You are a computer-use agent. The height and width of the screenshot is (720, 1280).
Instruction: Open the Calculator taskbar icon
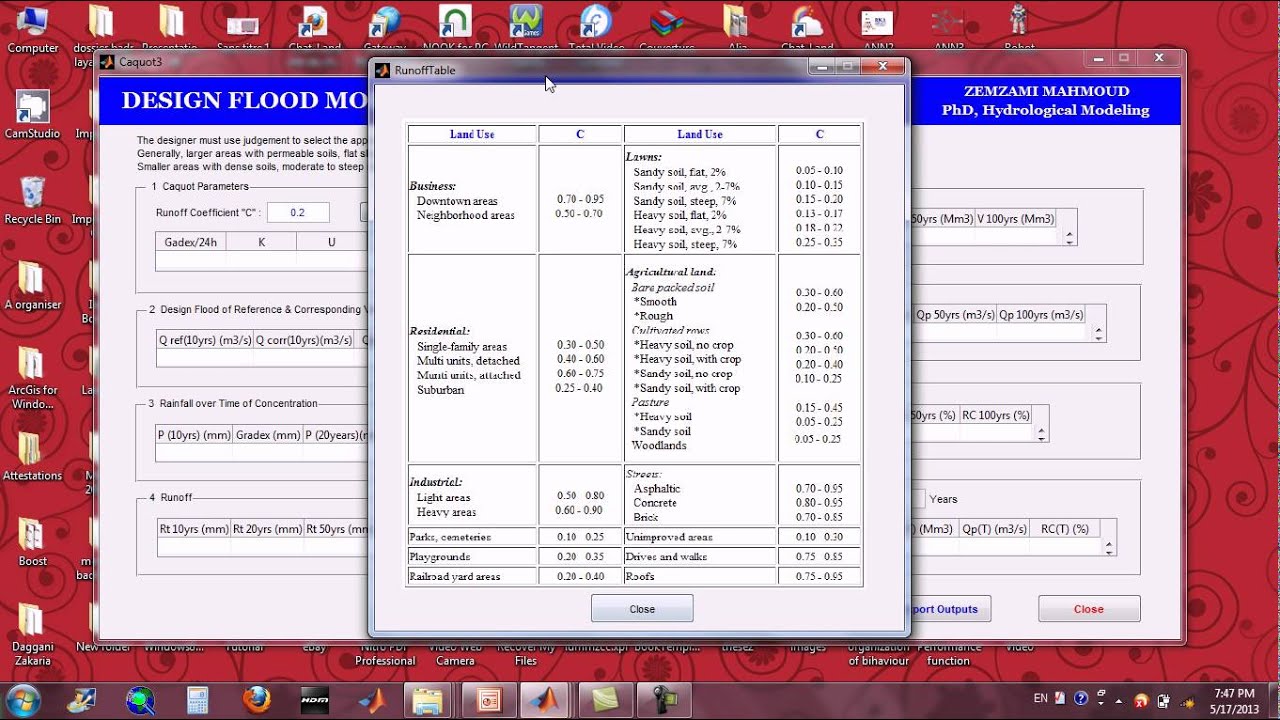(x=197, y=699)
